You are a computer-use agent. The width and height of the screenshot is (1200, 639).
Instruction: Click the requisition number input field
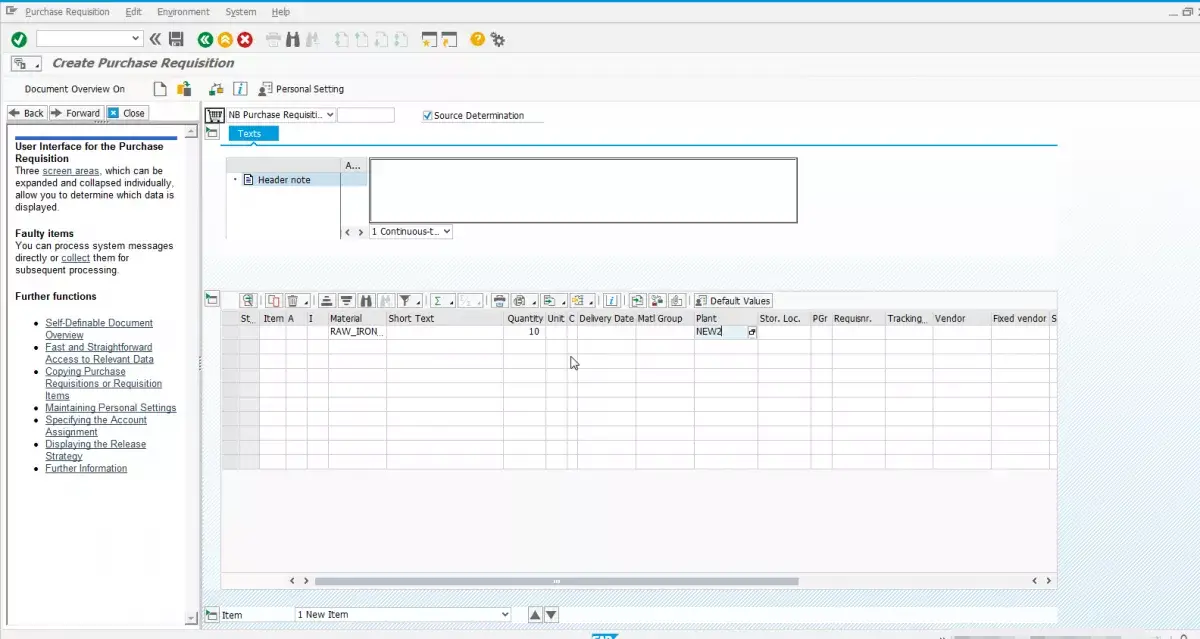pos(366,115)
